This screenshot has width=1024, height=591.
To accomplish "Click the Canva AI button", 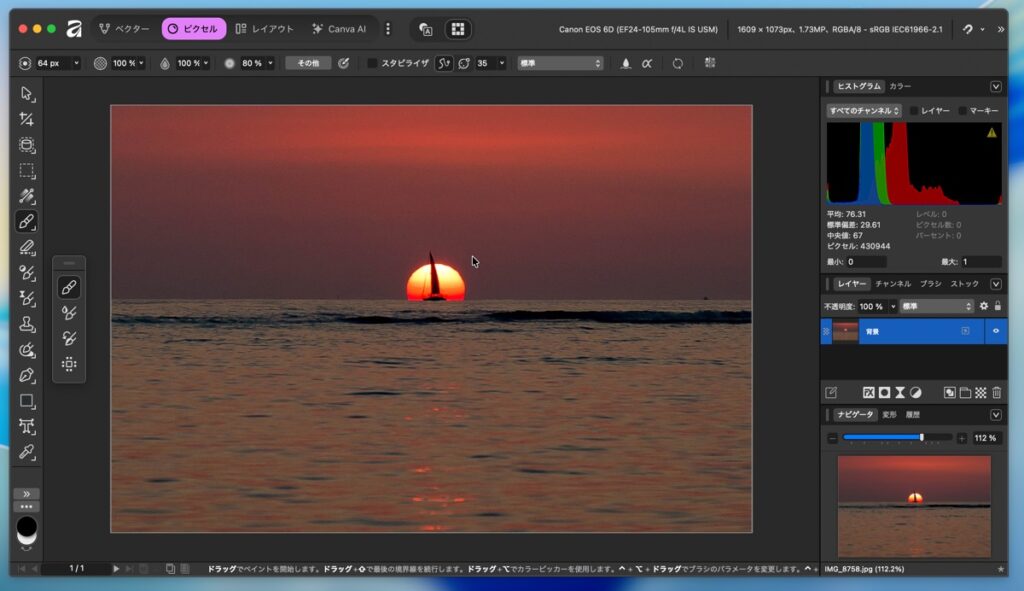I will [339, 29].
